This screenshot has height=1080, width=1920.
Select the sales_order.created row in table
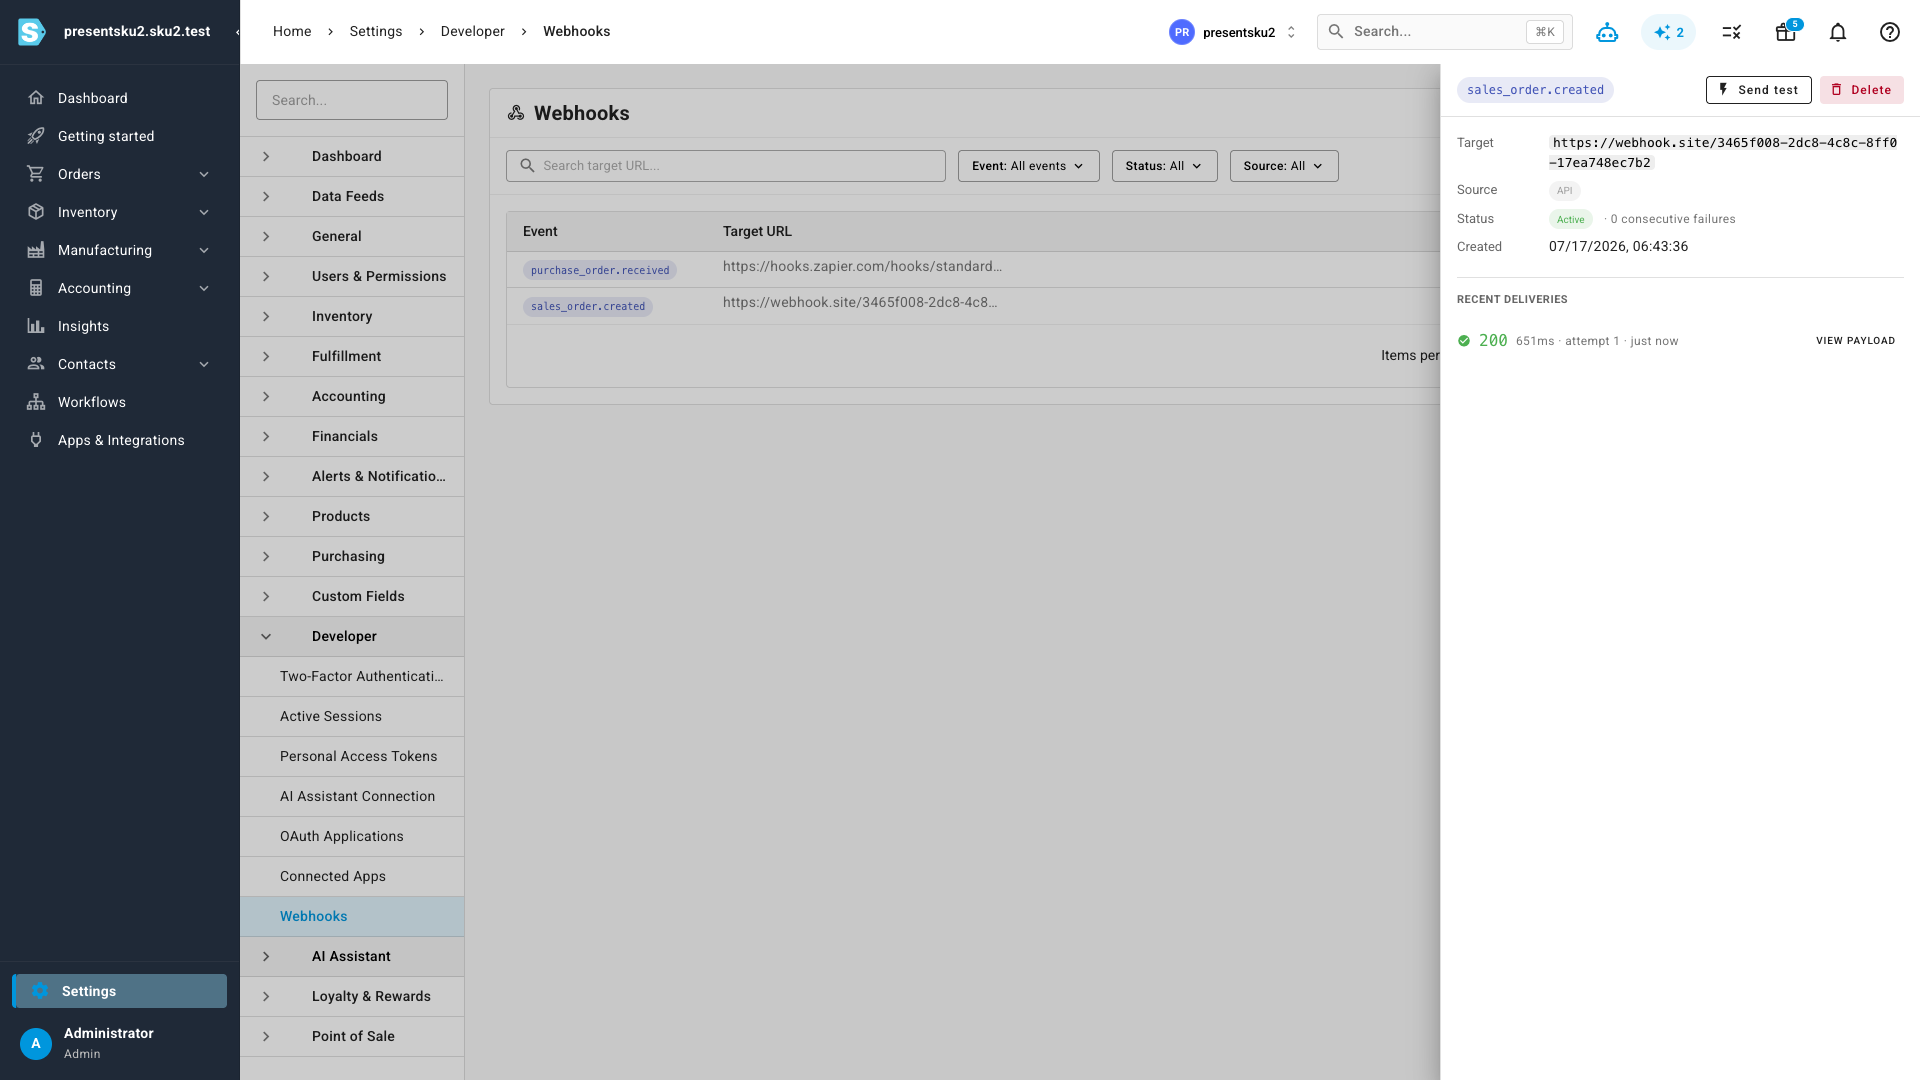pyautogui.click(x=972, y=306)
